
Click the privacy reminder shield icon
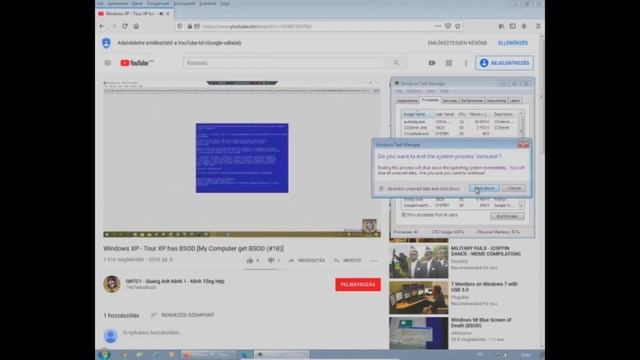tap(106, 43)
